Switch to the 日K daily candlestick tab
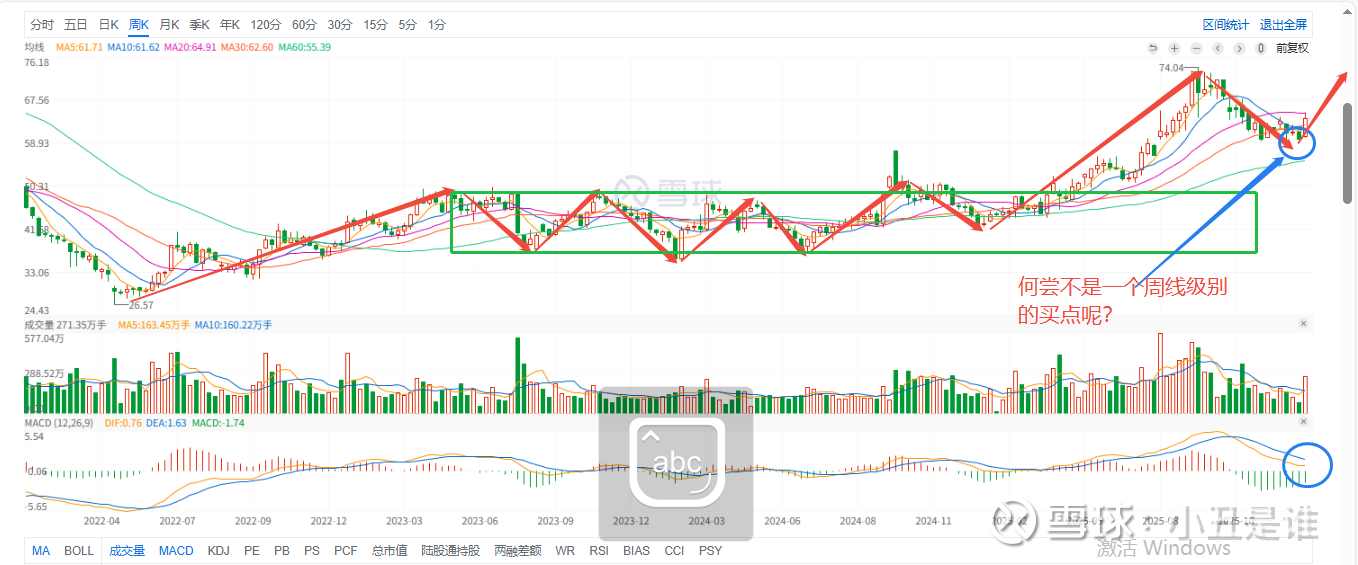Viewport: 1358px width, 565px height. pos(108,24)
